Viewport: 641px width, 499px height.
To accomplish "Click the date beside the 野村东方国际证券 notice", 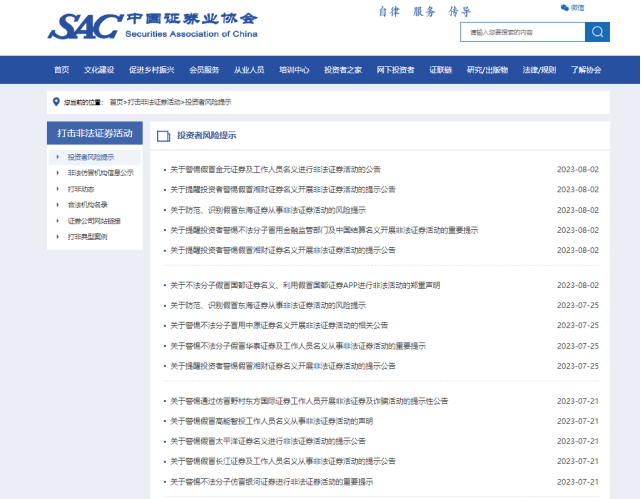I will [x=578, y=401].
